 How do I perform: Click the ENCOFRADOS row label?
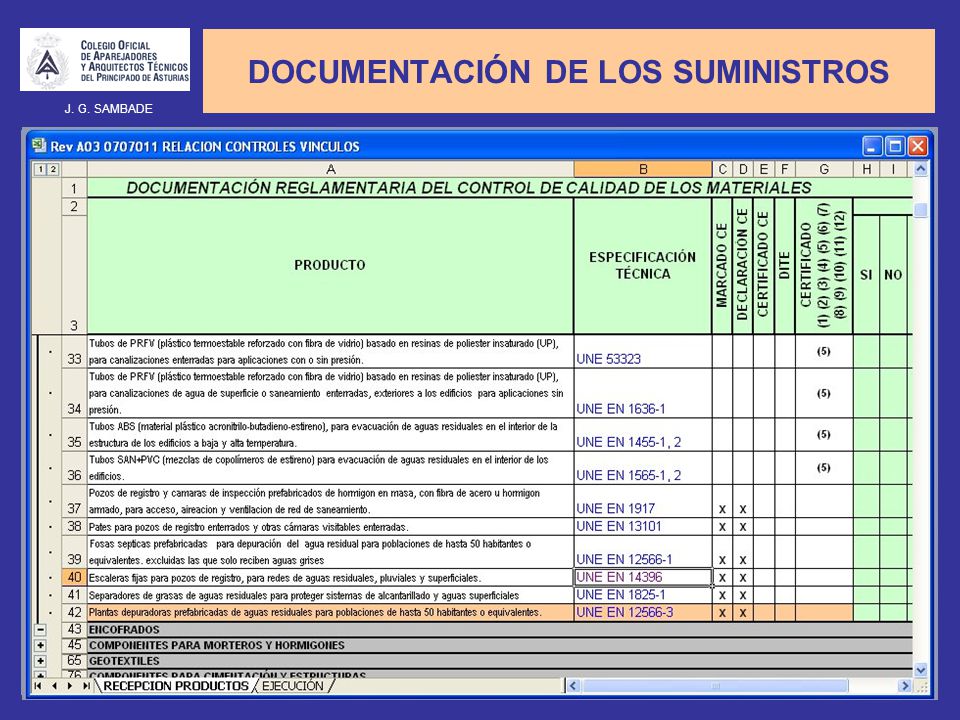pyautogui.click(x=124, y=629)
